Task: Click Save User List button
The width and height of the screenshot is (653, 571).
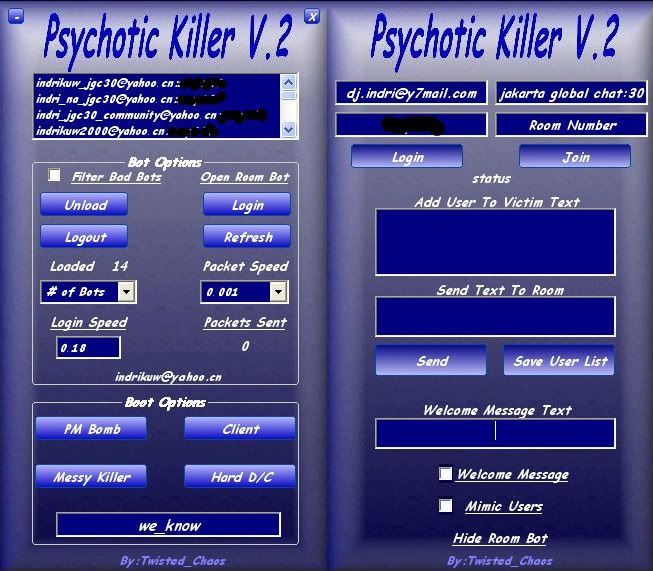Action: tap(559, 360)
